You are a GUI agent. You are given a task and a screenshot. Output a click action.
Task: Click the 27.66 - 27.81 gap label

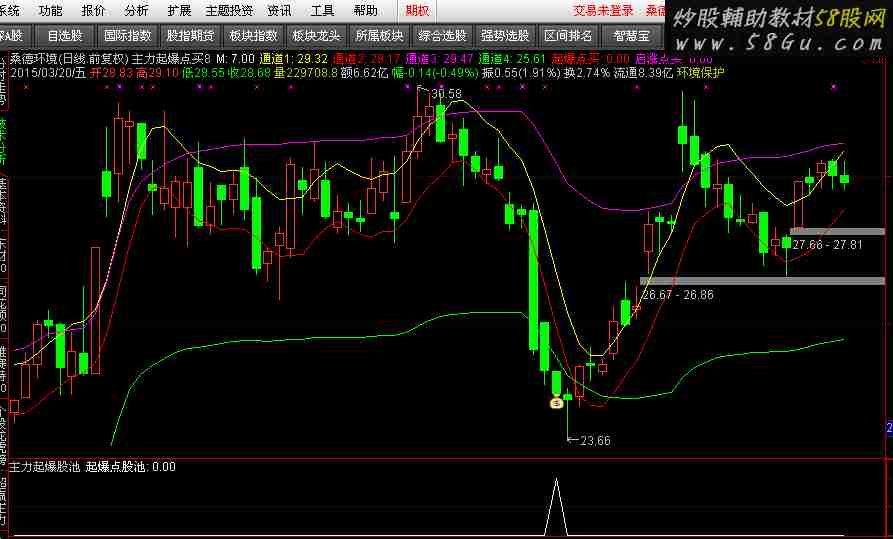point(827,245)
